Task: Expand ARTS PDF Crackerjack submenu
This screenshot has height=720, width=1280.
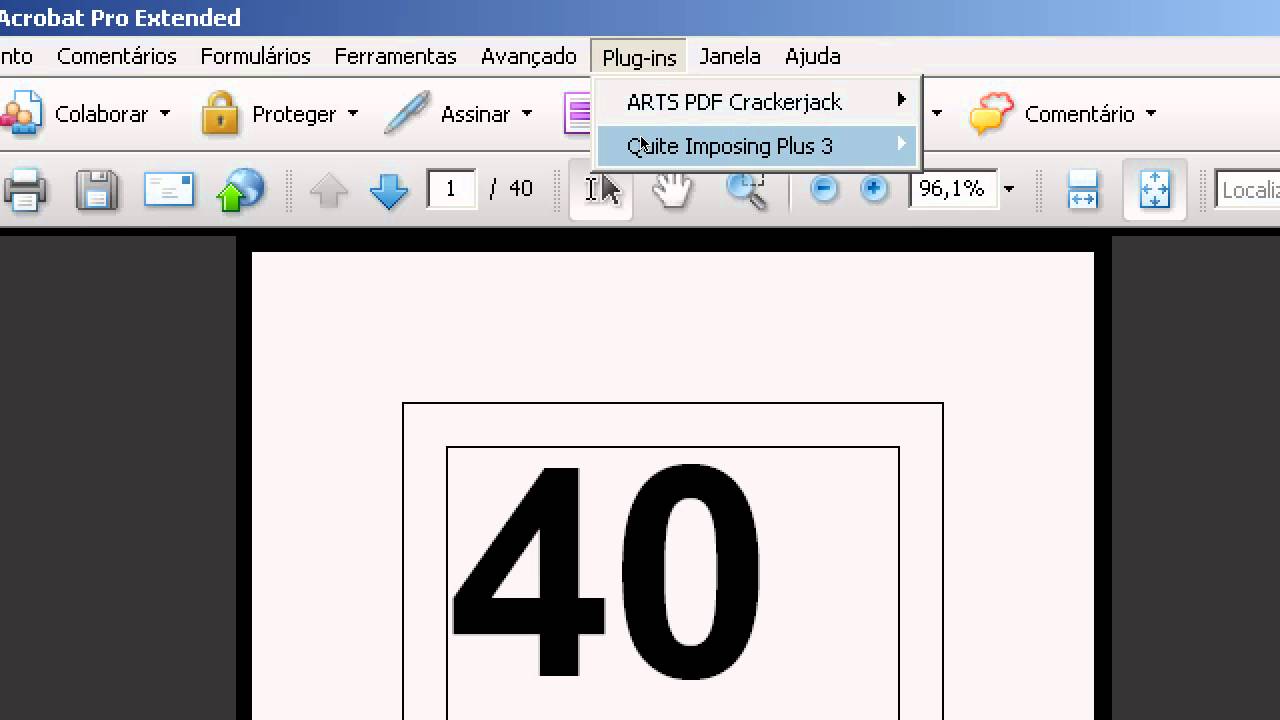Action: point(757,102)
